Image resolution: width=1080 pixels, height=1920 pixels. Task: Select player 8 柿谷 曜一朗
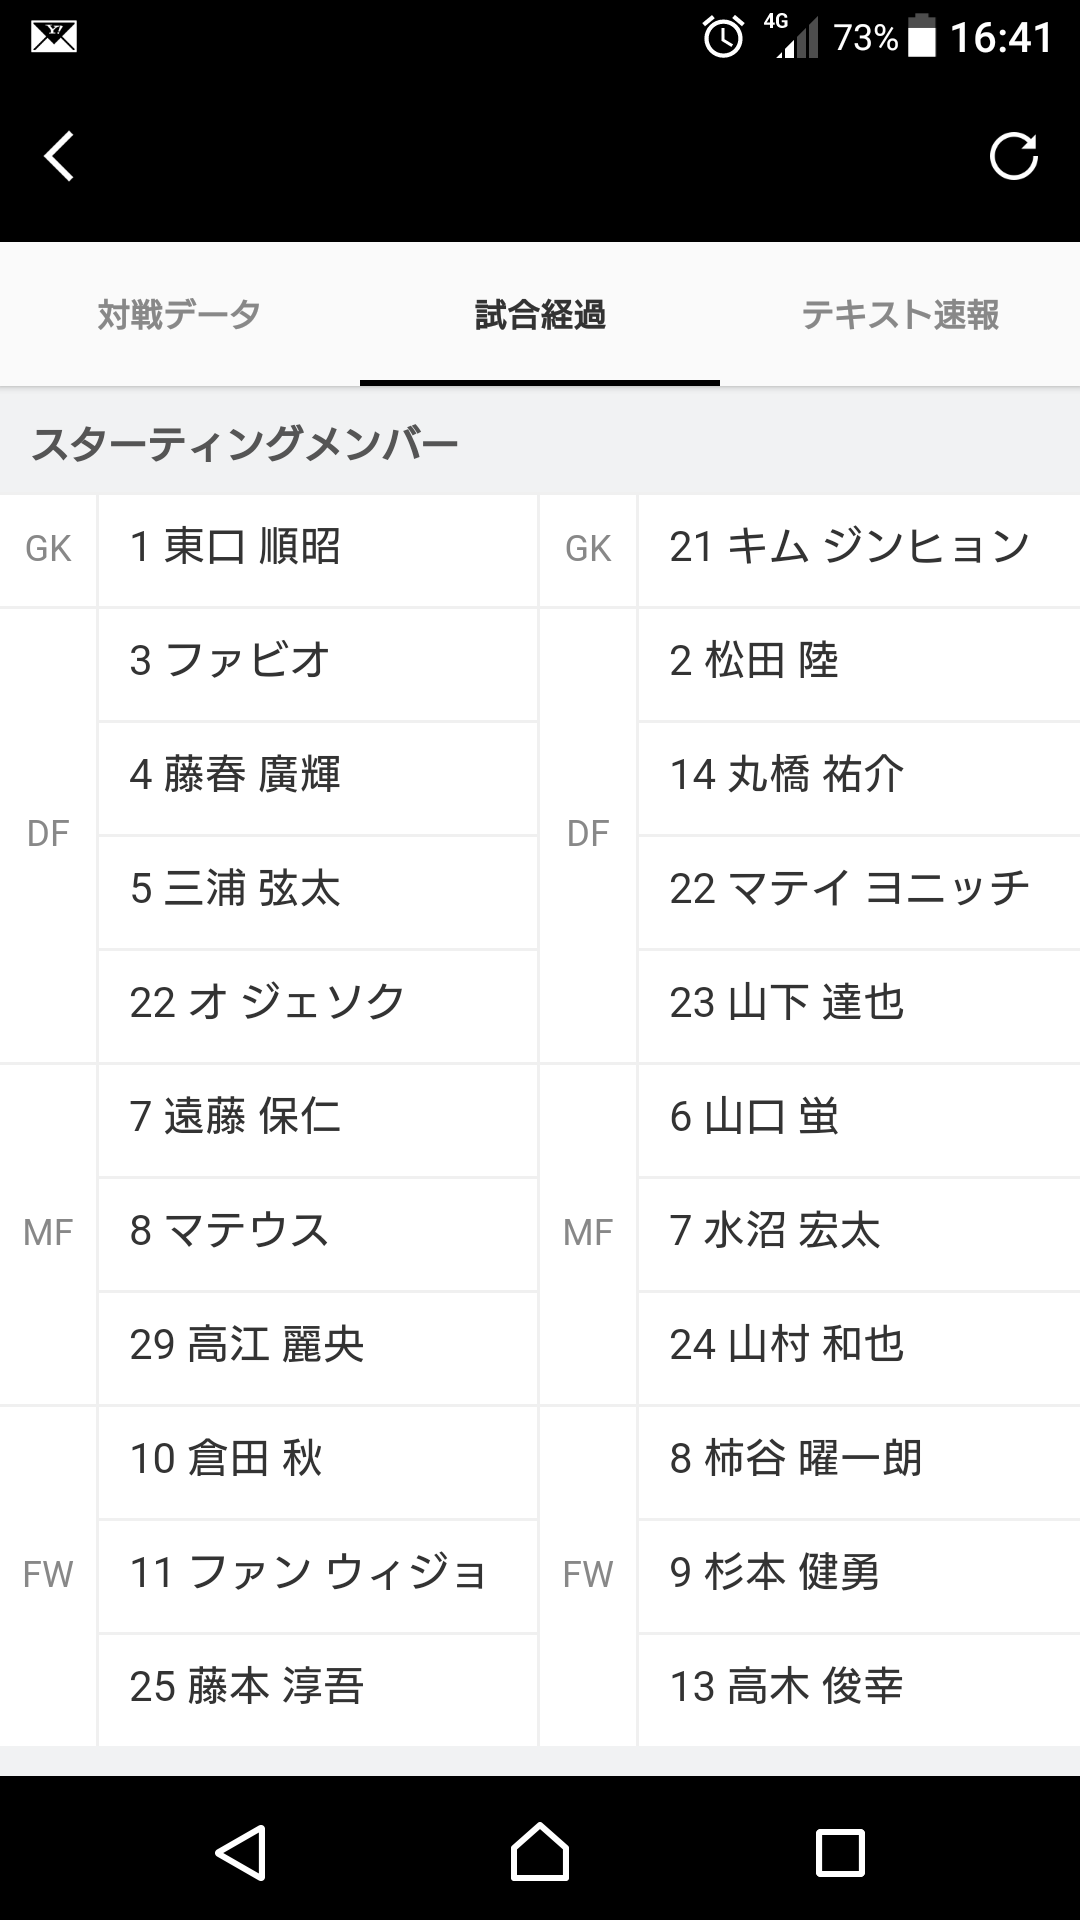[x=858, y=1461]
